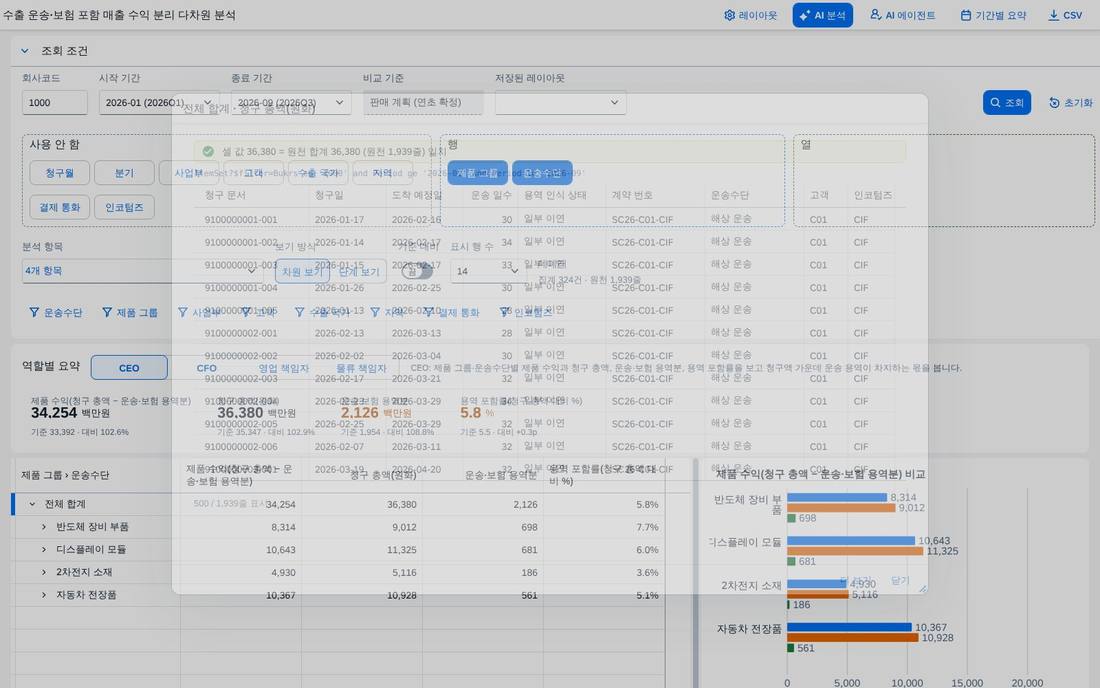Image resolution: width=1100 pixels, height=688 pixels.
Task: Click document 9100000002-001 in the dialog
Action: click(241, 333)
